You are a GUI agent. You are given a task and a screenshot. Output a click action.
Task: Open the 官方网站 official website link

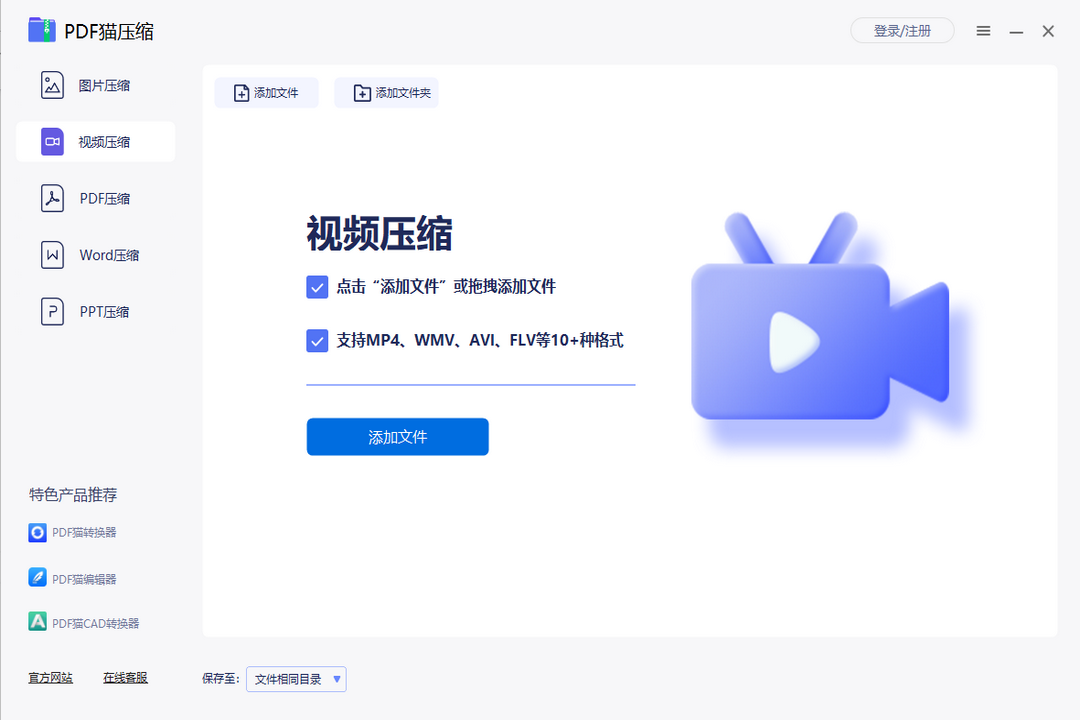[x=50, y=677]
